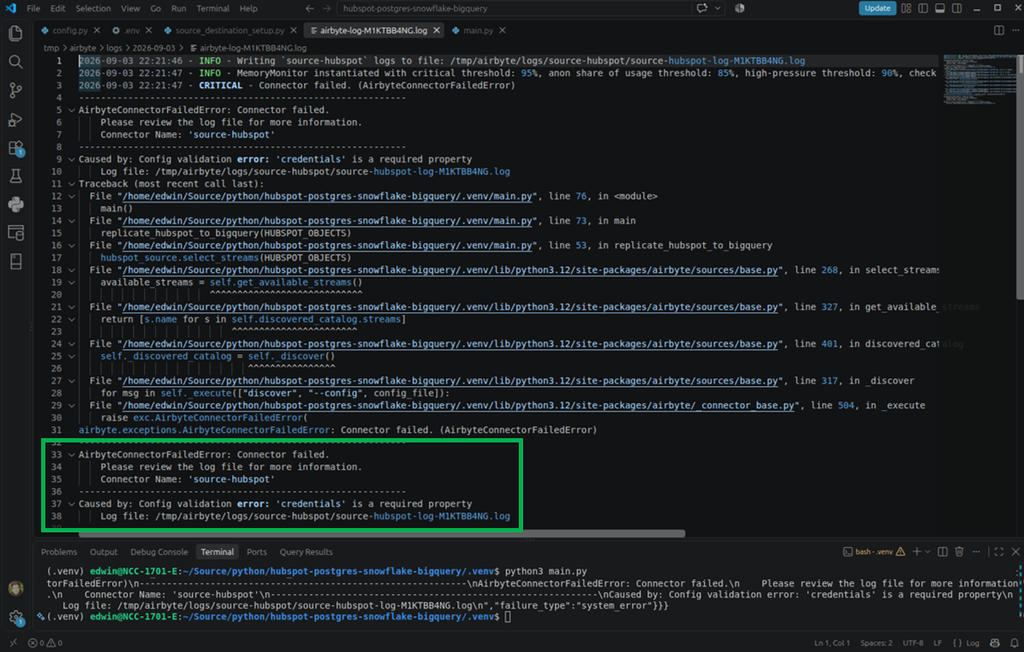Click the Ln 1, Col 1 cursor position
Viewport: 1024px width, 652px height.
(x=831, y=643)
